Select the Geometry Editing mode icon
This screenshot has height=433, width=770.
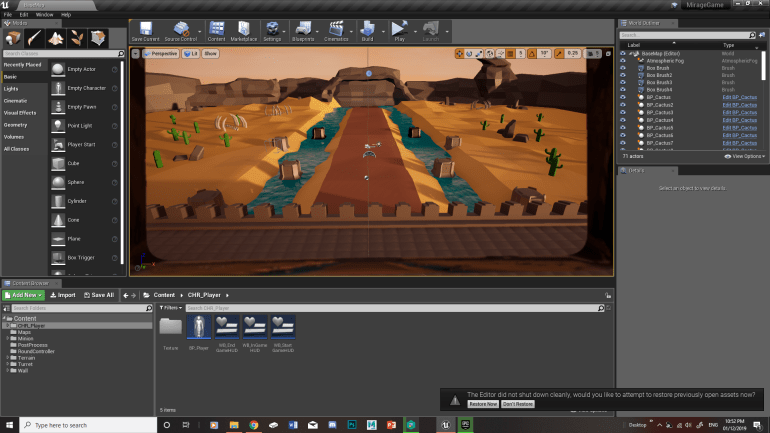pyautogui.click(x=98, y=38)
